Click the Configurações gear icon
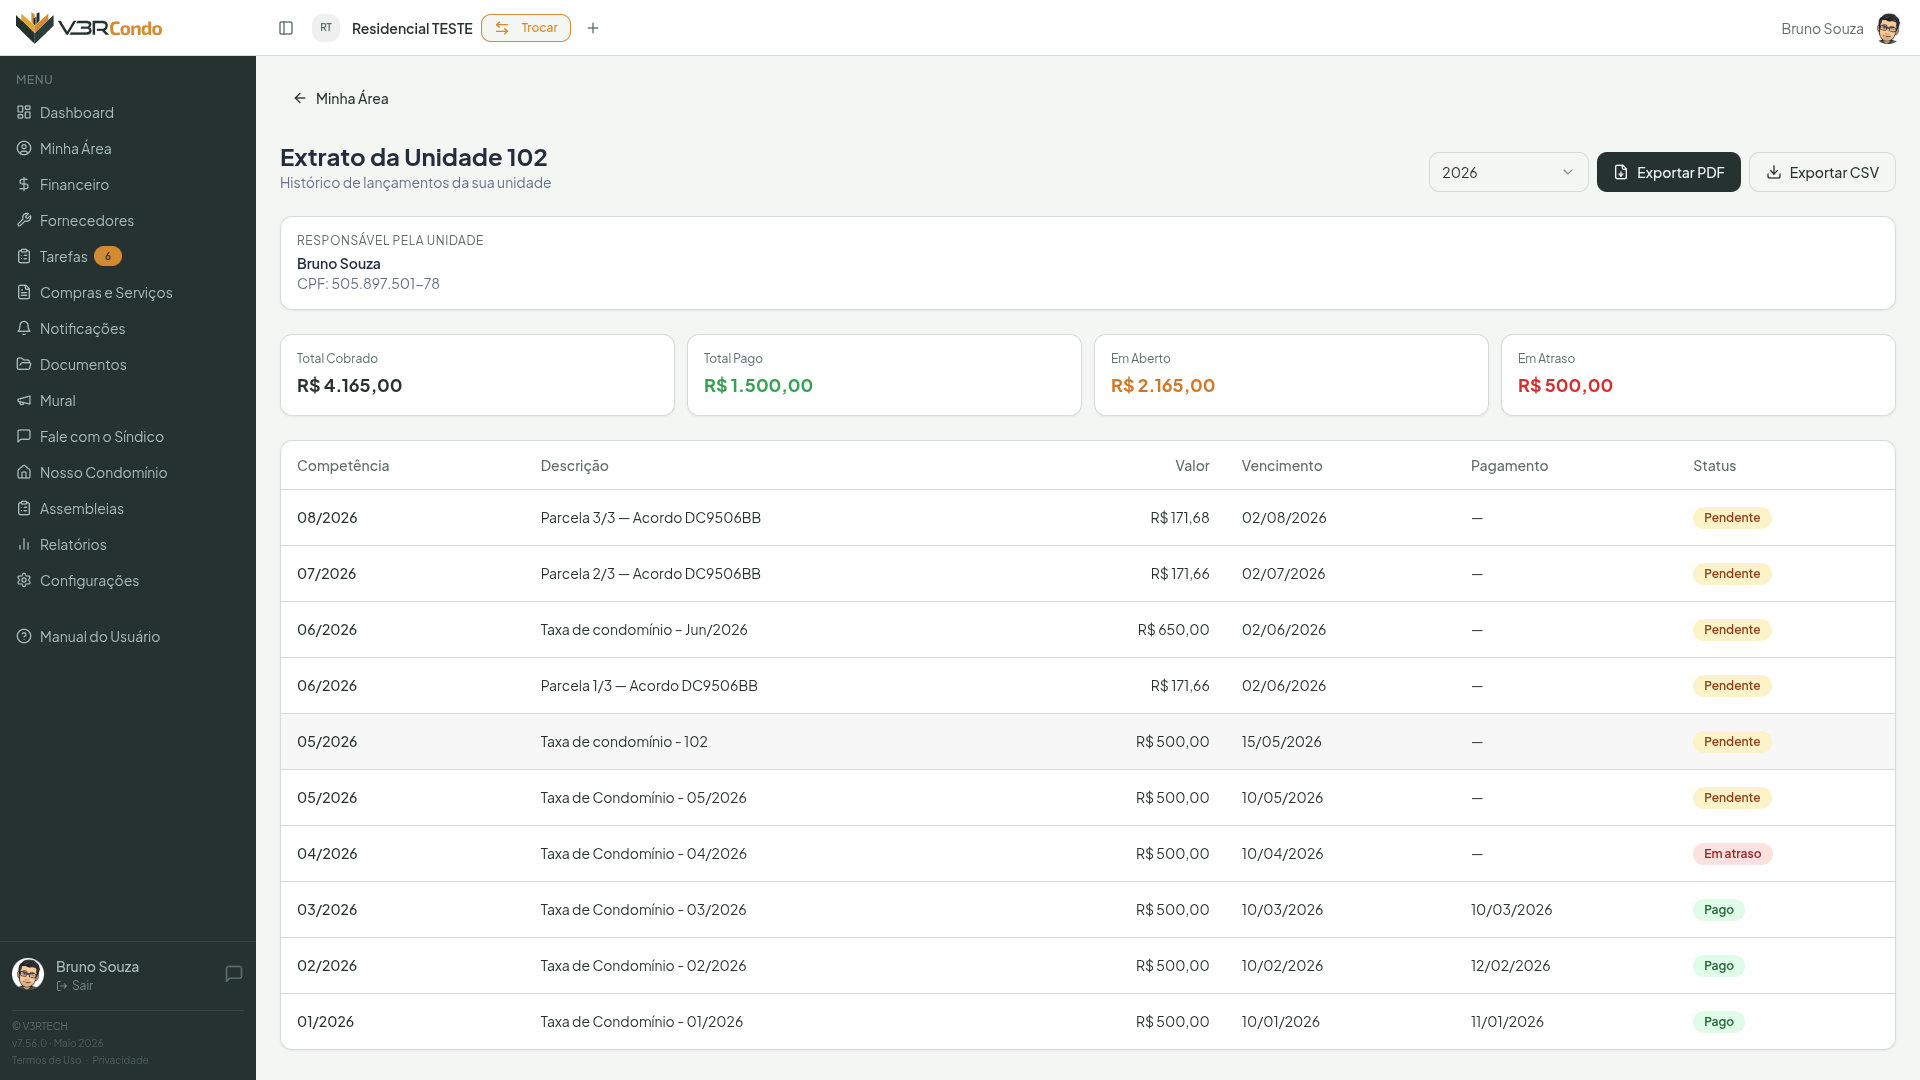The height and width of the screenshot is (1080, 1920). (24, 580)
